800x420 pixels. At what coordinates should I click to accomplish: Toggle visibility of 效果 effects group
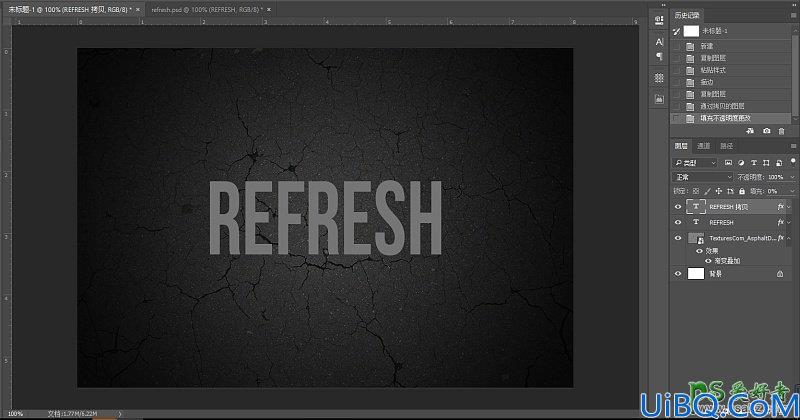699,251
